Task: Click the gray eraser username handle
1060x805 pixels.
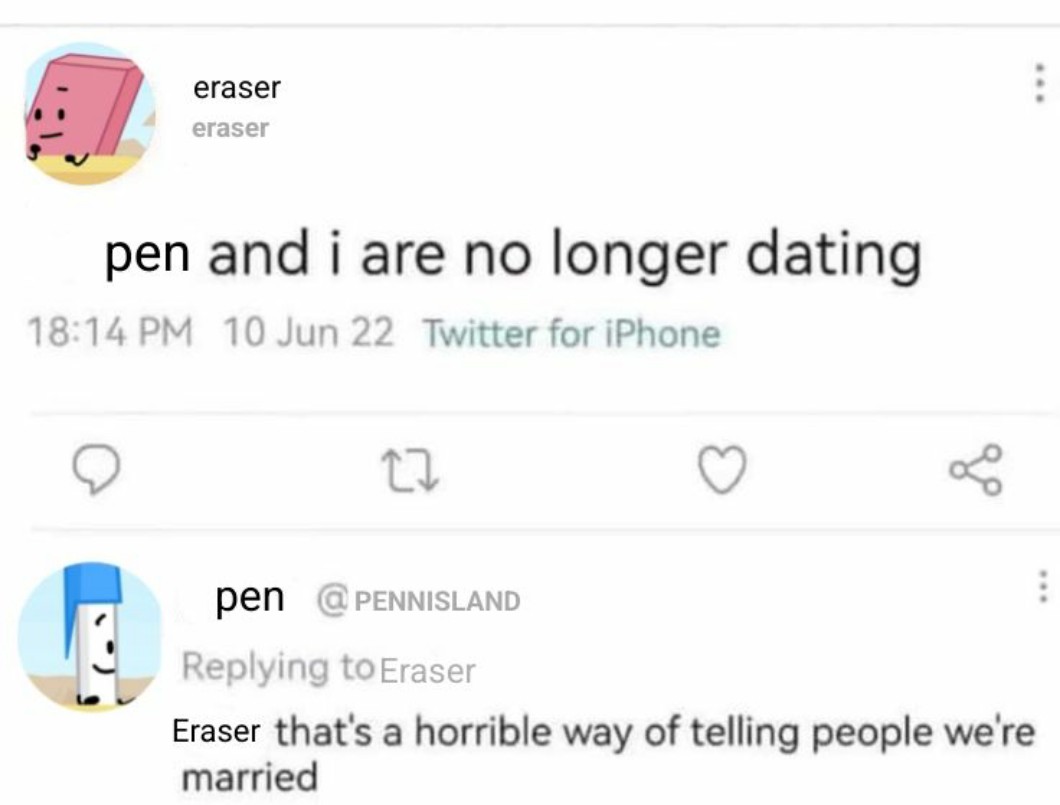Action: pyautogui.click(x=230, y=128)
